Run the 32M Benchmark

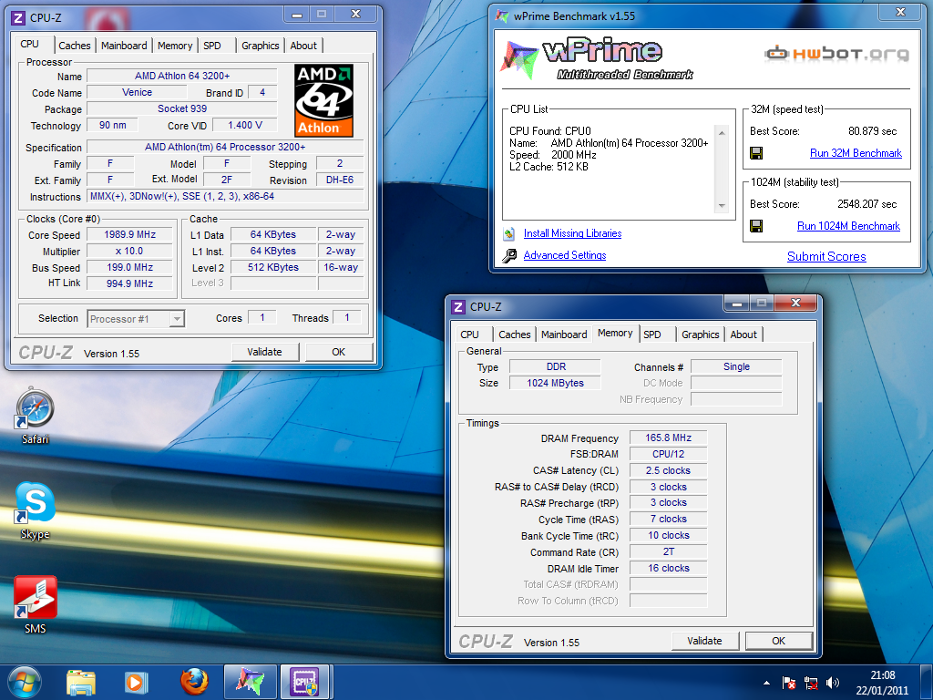point(856,153)
